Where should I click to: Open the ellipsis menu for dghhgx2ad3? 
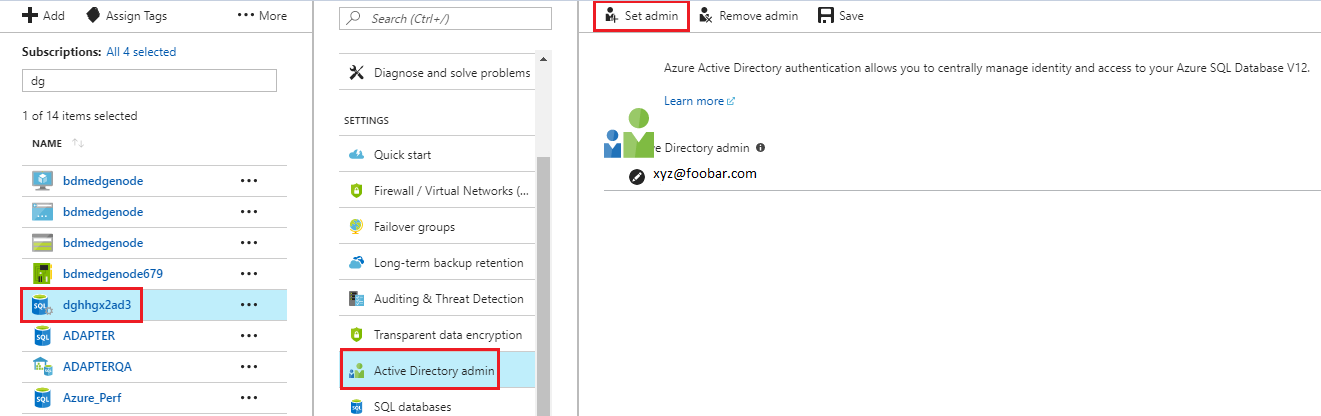(249, 305)
